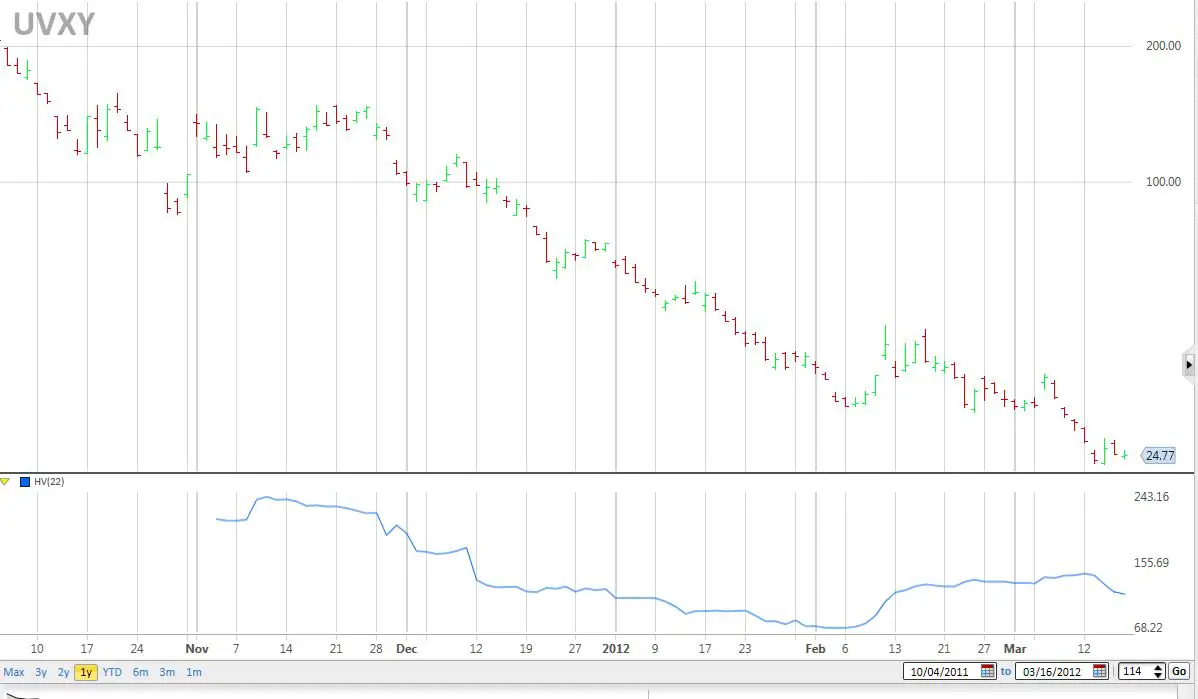
Task: Select the Max time range
Action: click(14, 672)
